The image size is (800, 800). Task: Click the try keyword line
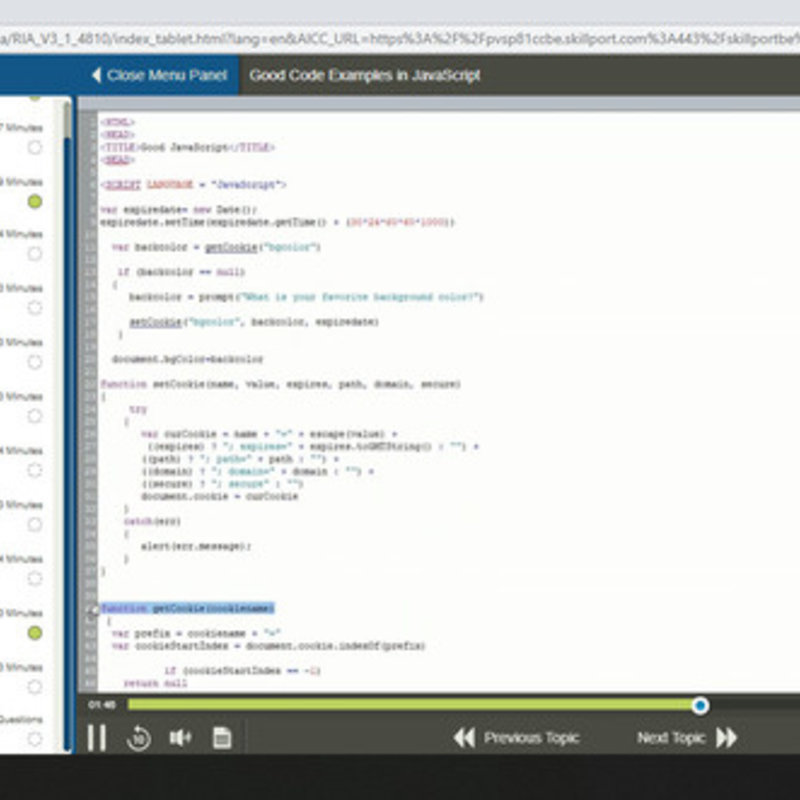point(138,409)
